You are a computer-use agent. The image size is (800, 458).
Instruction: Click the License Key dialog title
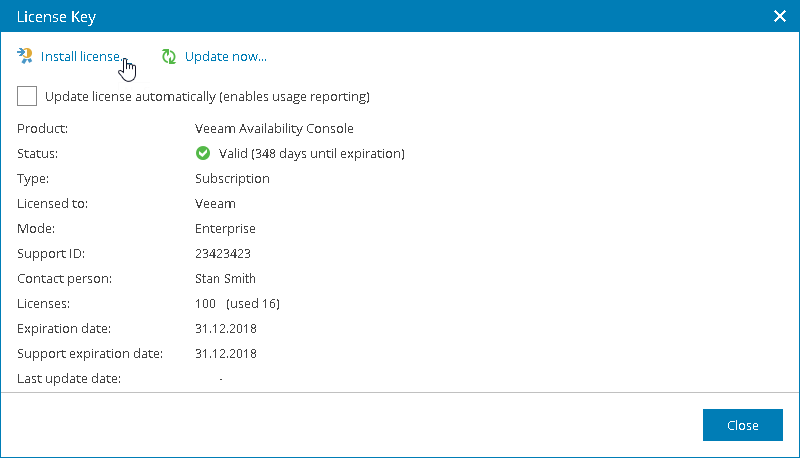[x=56, y=16]
